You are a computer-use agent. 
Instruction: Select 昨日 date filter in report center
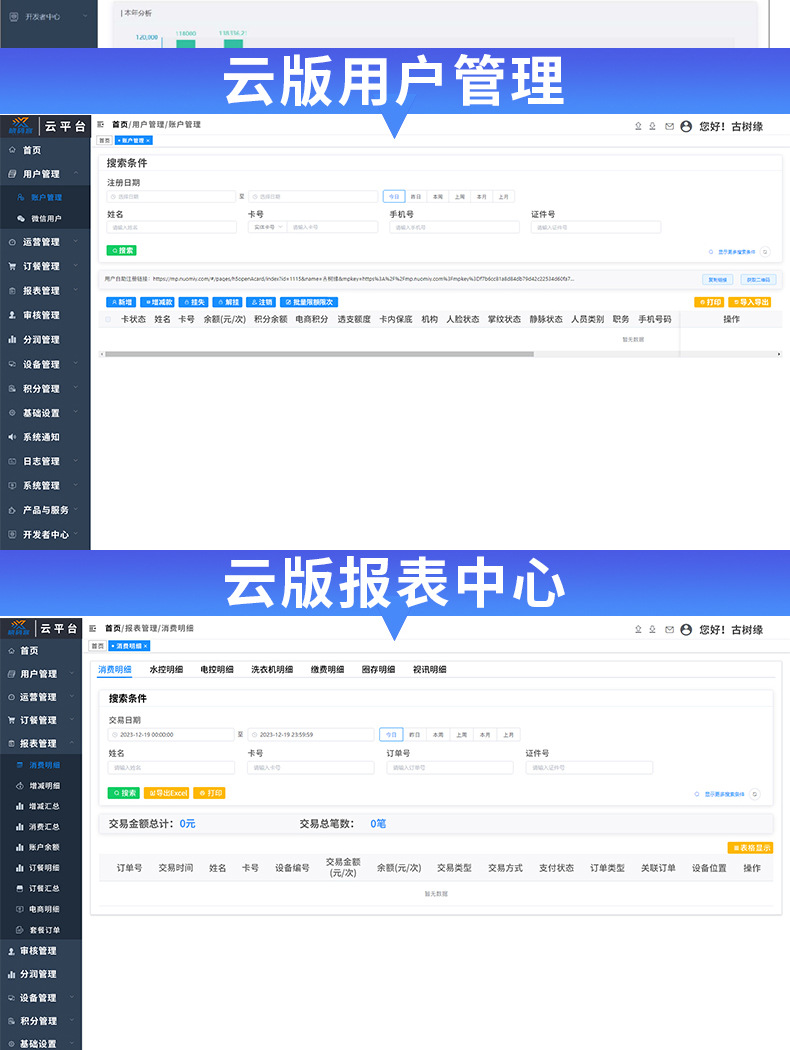[x=414, y=735]
